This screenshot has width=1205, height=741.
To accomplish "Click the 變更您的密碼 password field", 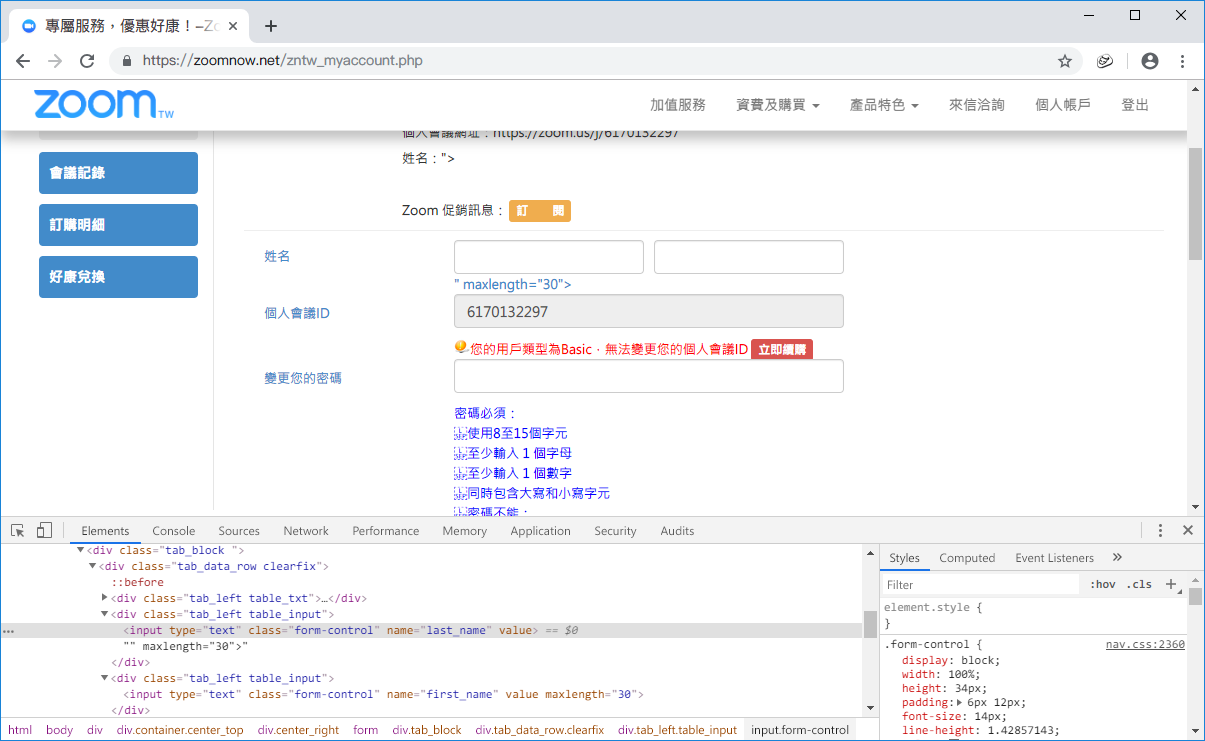I will [649, 376].
